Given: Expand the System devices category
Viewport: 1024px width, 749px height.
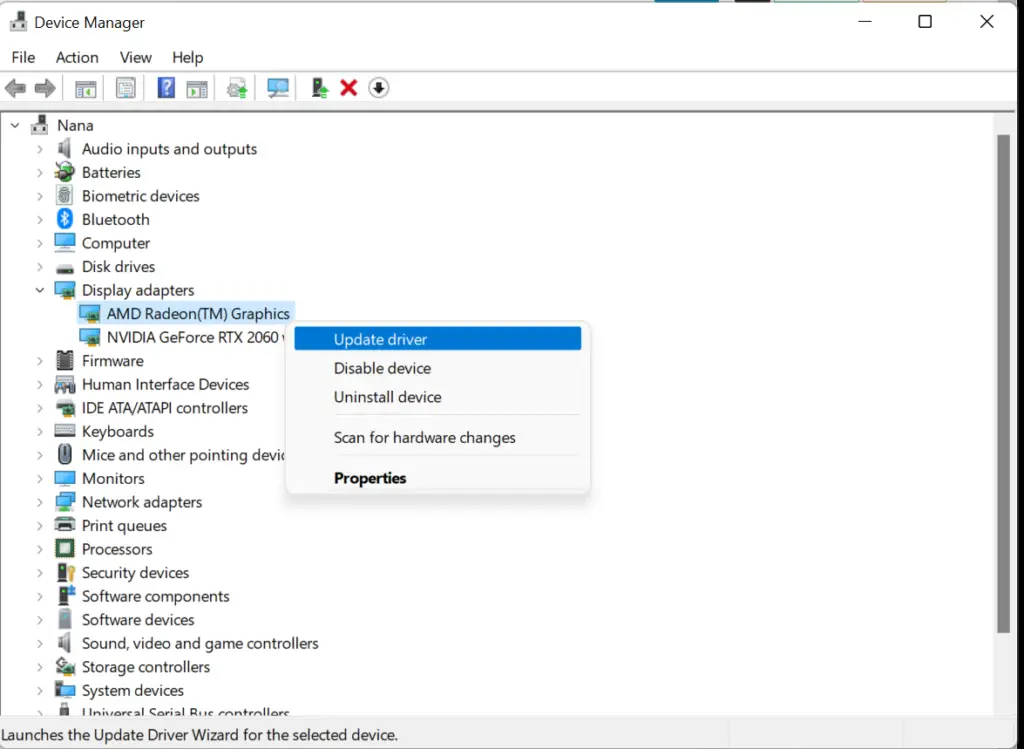Looking at the screenshot, I should click(40, 690).
